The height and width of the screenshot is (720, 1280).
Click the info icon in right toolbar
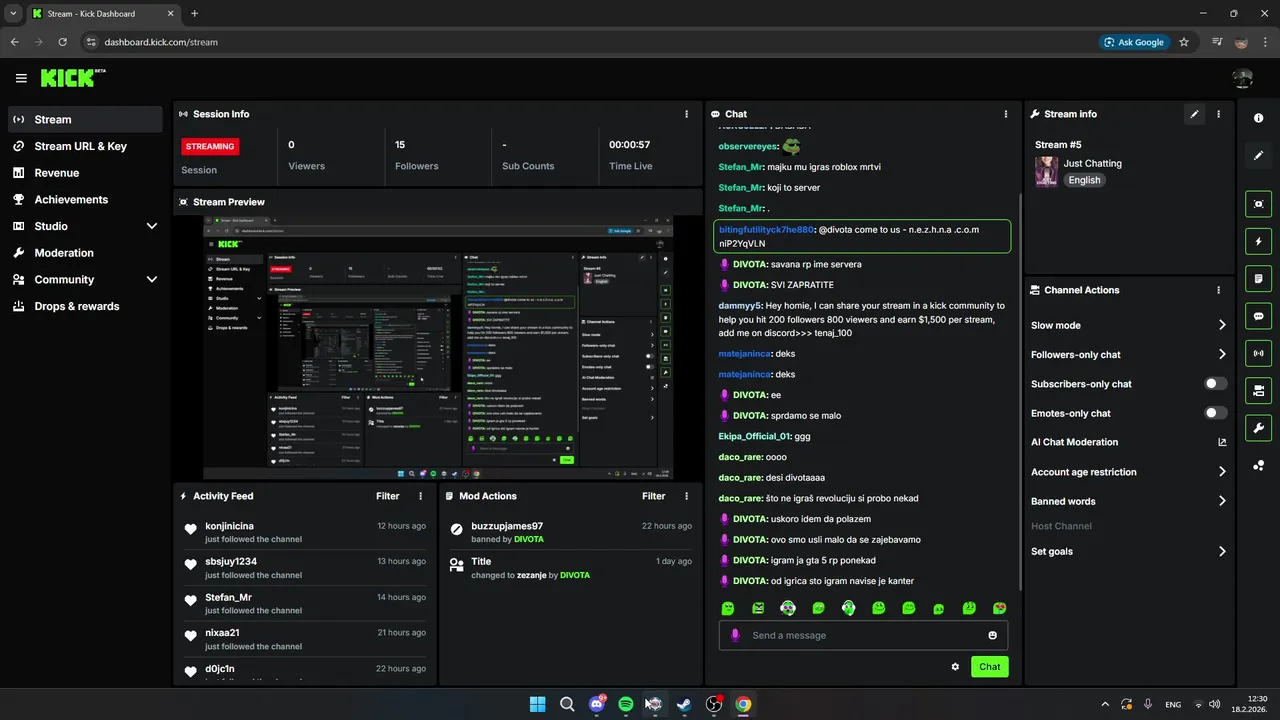[1258, 118]
